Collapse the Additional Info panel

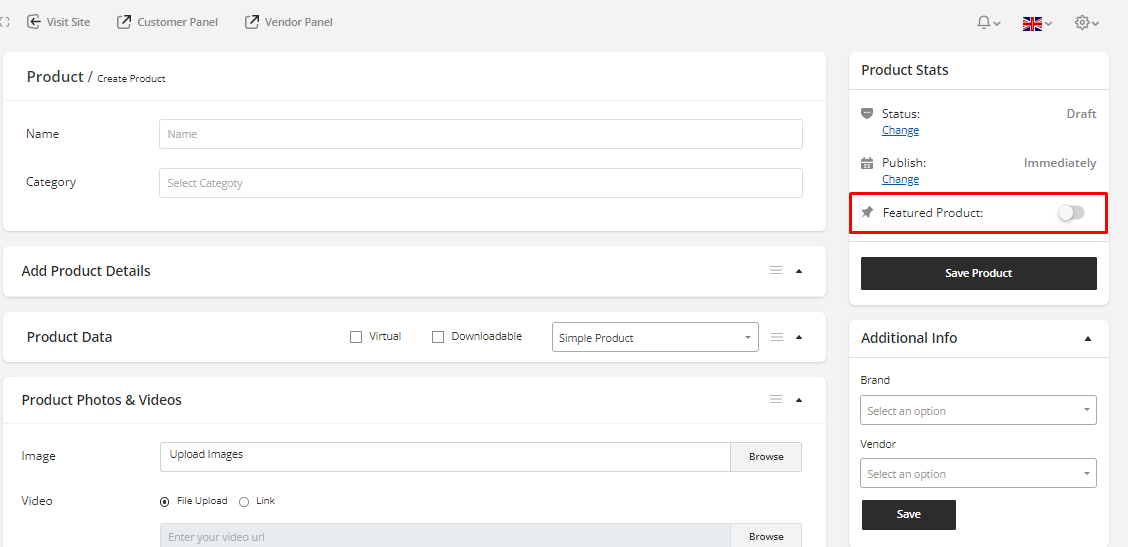tap(1088, 339)
